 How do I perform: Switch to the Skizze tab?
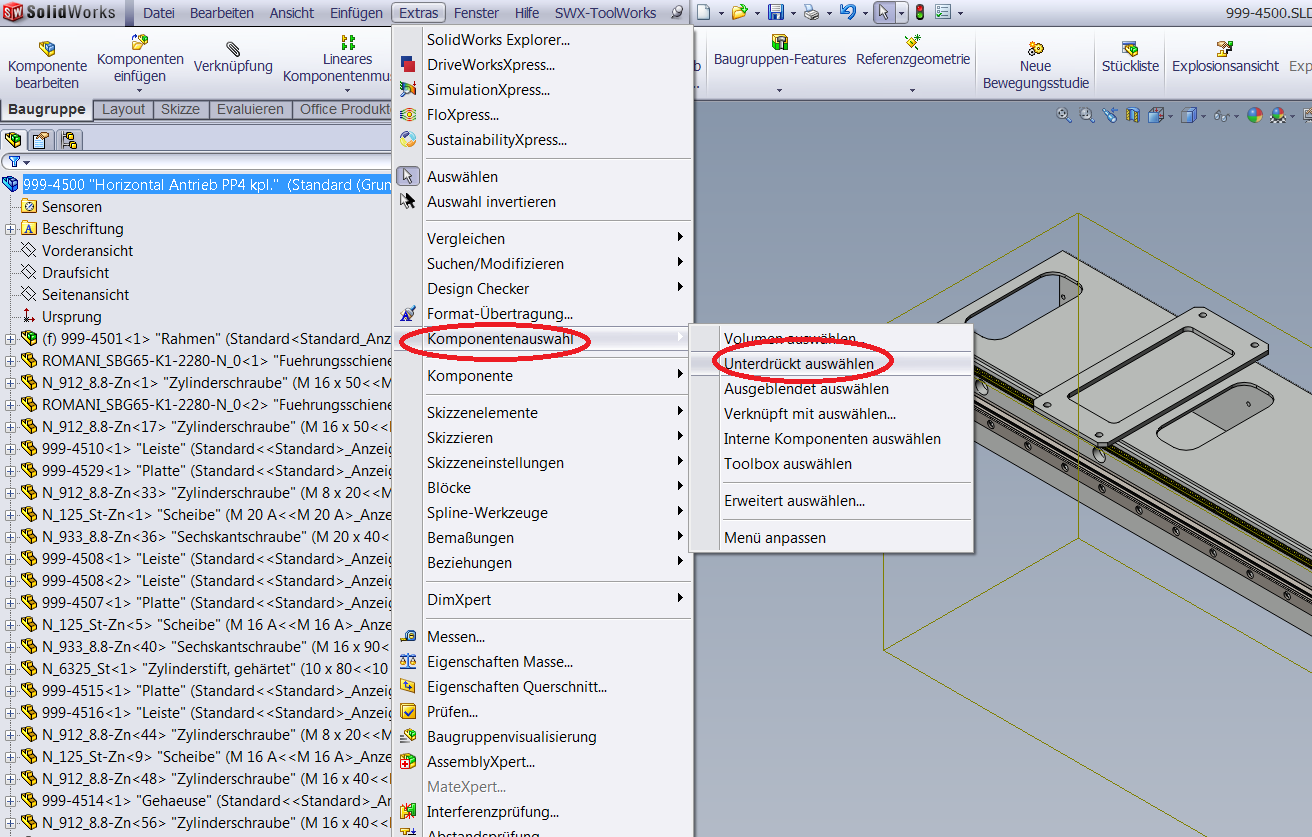click(180, 110)
